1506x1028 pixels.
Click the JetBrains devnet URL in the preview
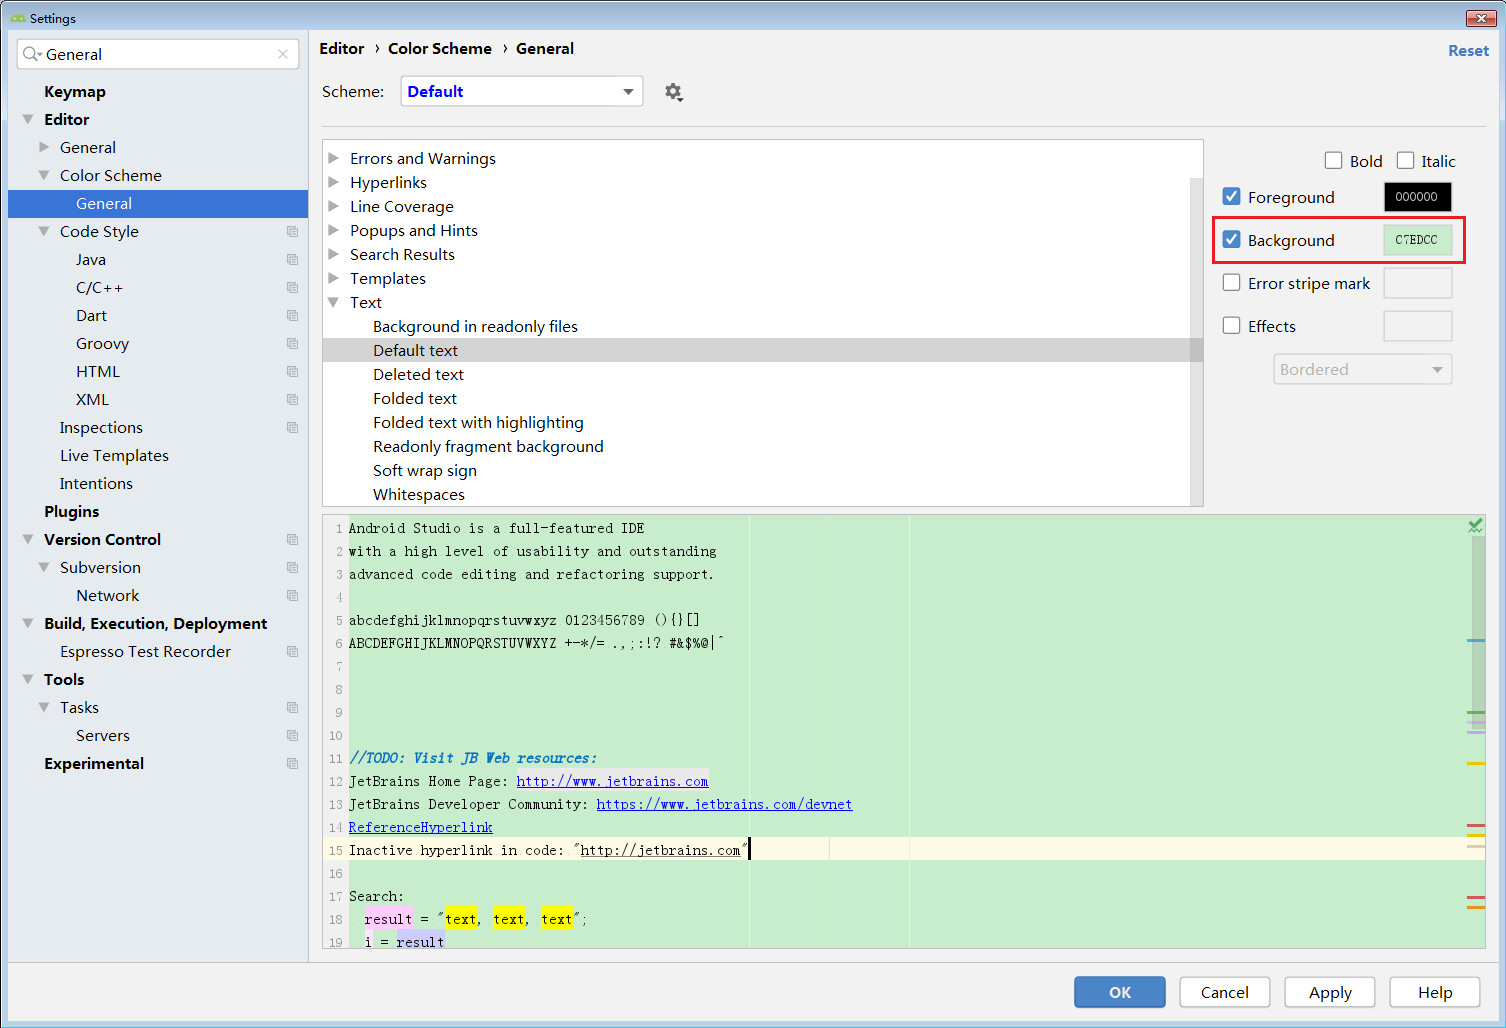click(x=724, y=804)
